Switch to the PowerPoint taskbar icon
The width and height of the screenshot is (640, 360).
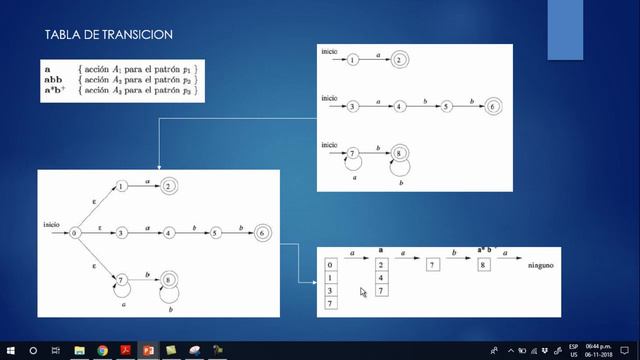point(149,350)
